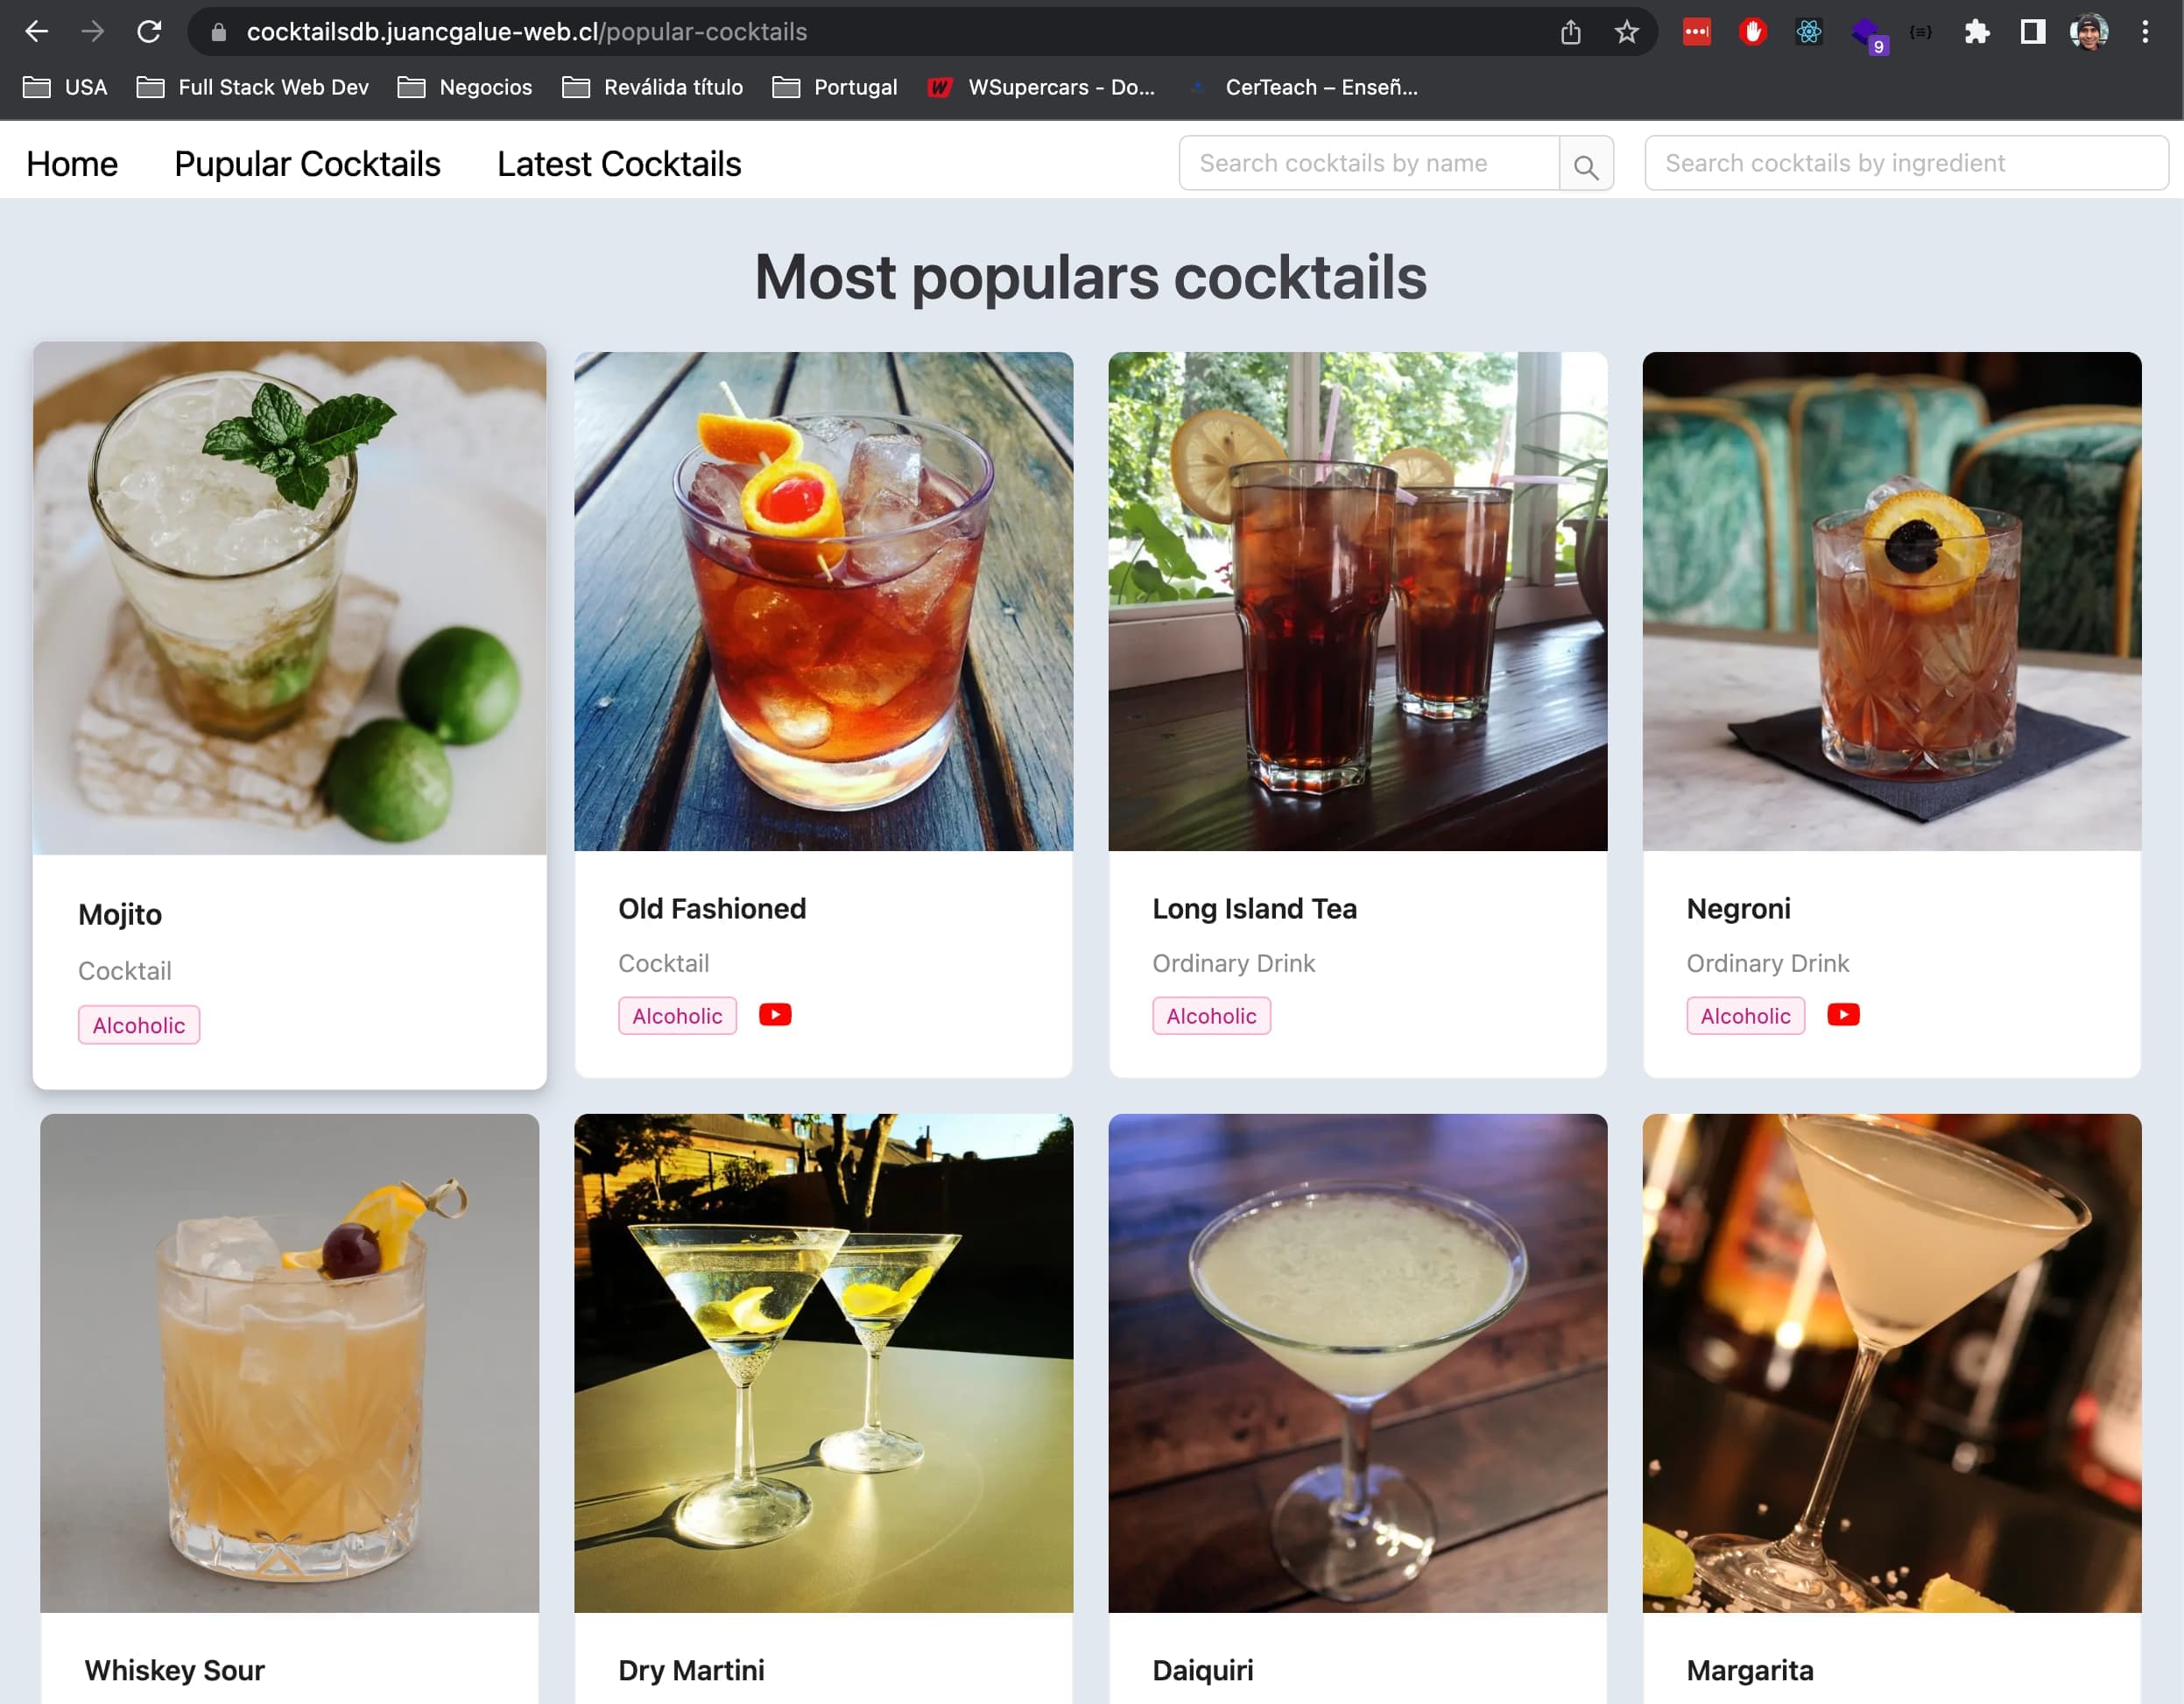
Task: Click Alcoholic tag on Mojito card
Action: [139, 1025]
